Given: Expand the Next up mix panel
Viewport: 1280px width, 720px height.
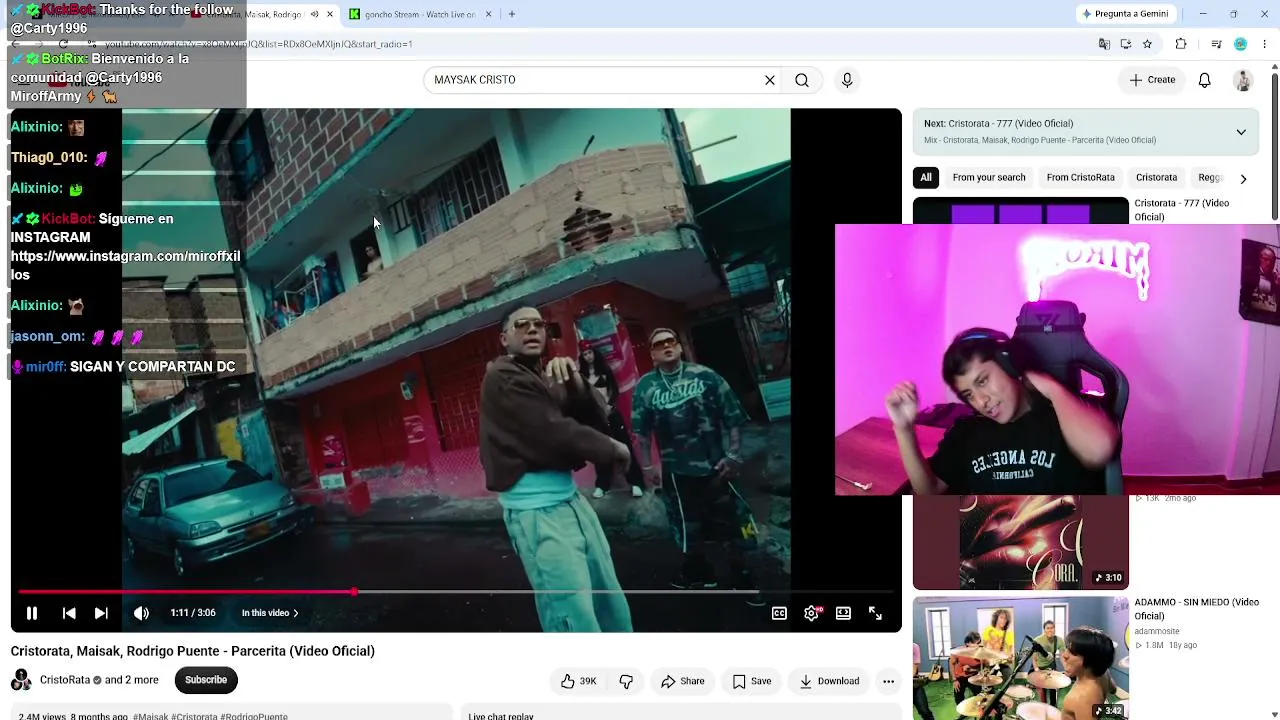Looking at the screenshot, I should (1241, 132).
